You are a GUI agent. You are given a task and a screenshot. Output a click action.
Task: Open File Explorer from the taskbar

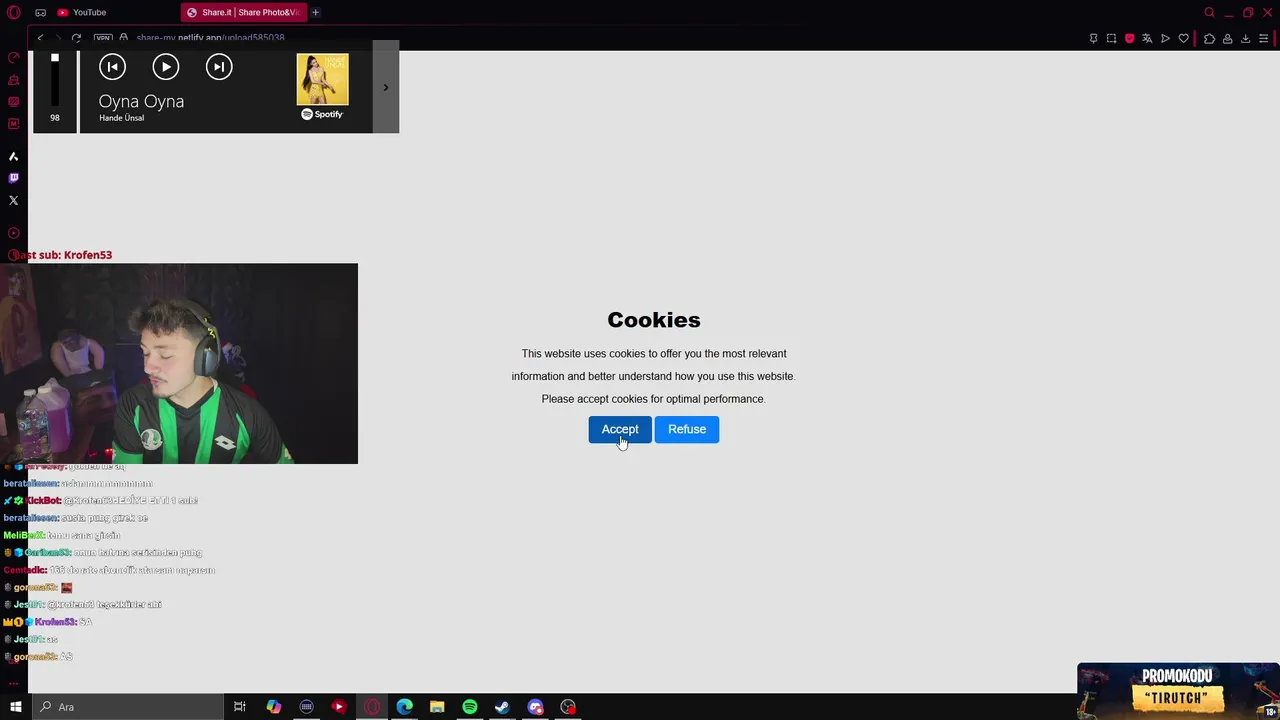tap(437, 707)
